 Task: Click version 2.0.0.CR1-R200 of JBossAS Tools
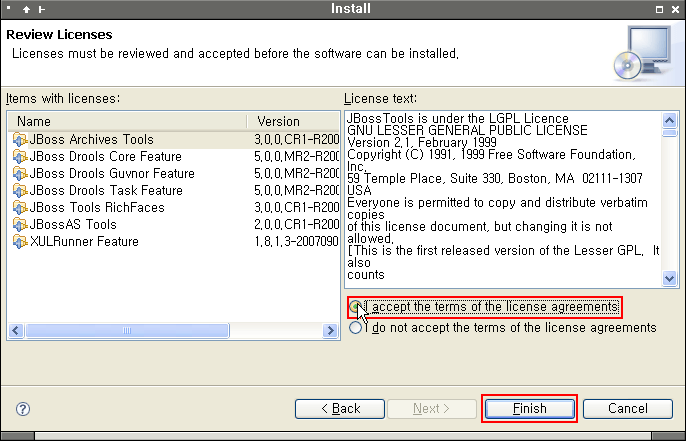(297, 224)
